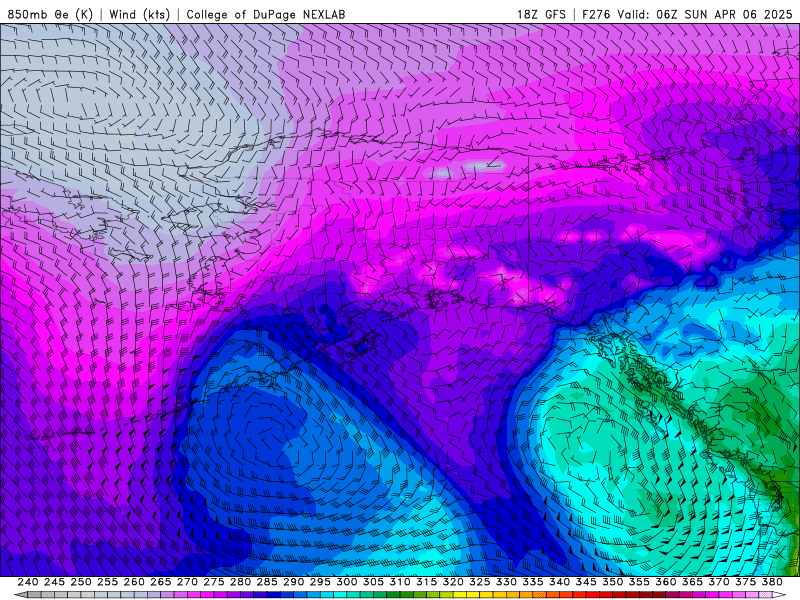Click legend value 305
This screenshot has width=800, height=600.
(x=373, y=582)
